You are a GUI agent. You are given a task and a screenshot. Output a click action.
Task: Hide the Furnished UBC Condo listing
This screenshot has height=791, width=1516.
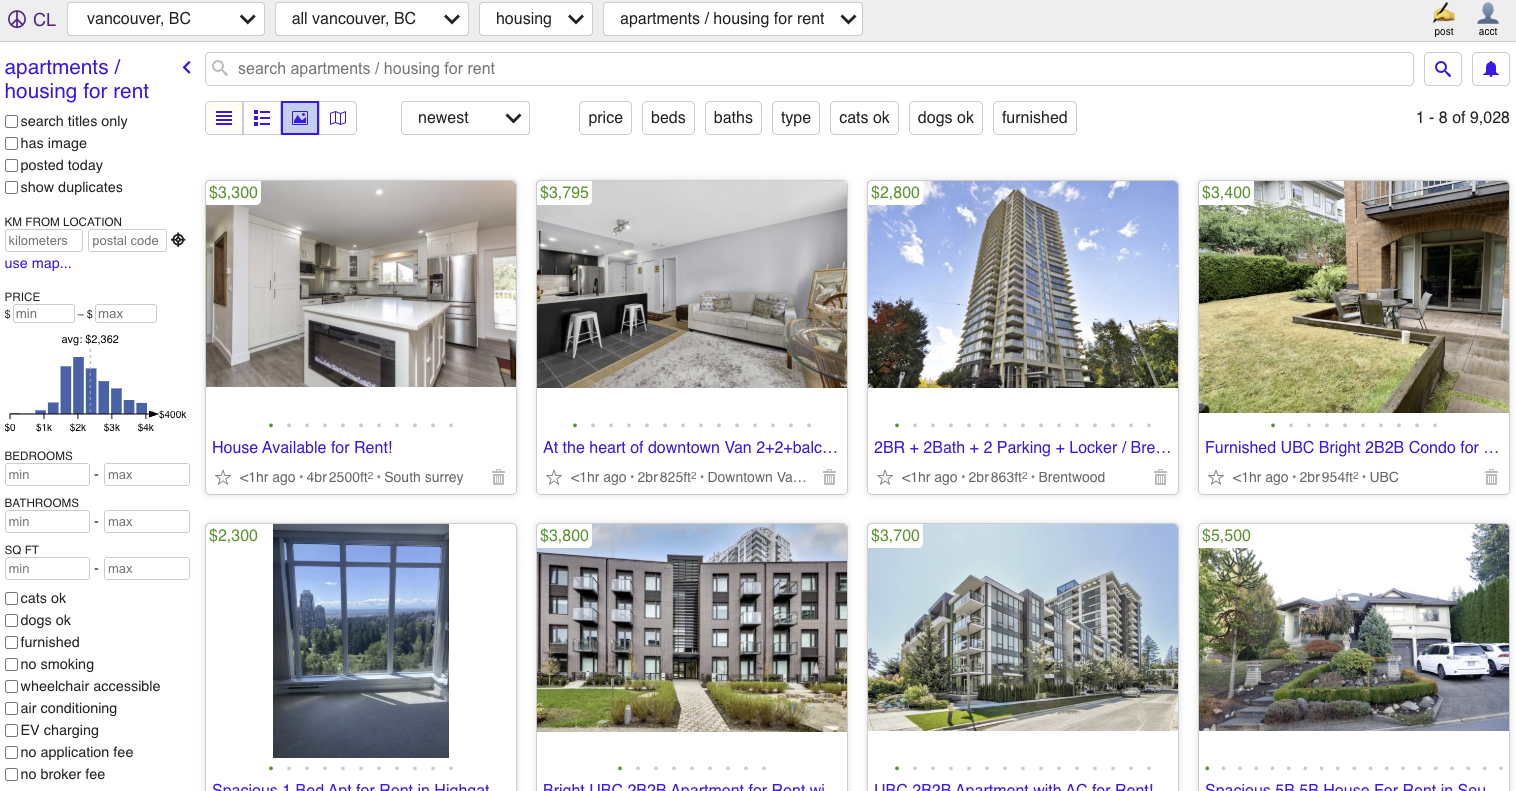(x=1491, y=478)
